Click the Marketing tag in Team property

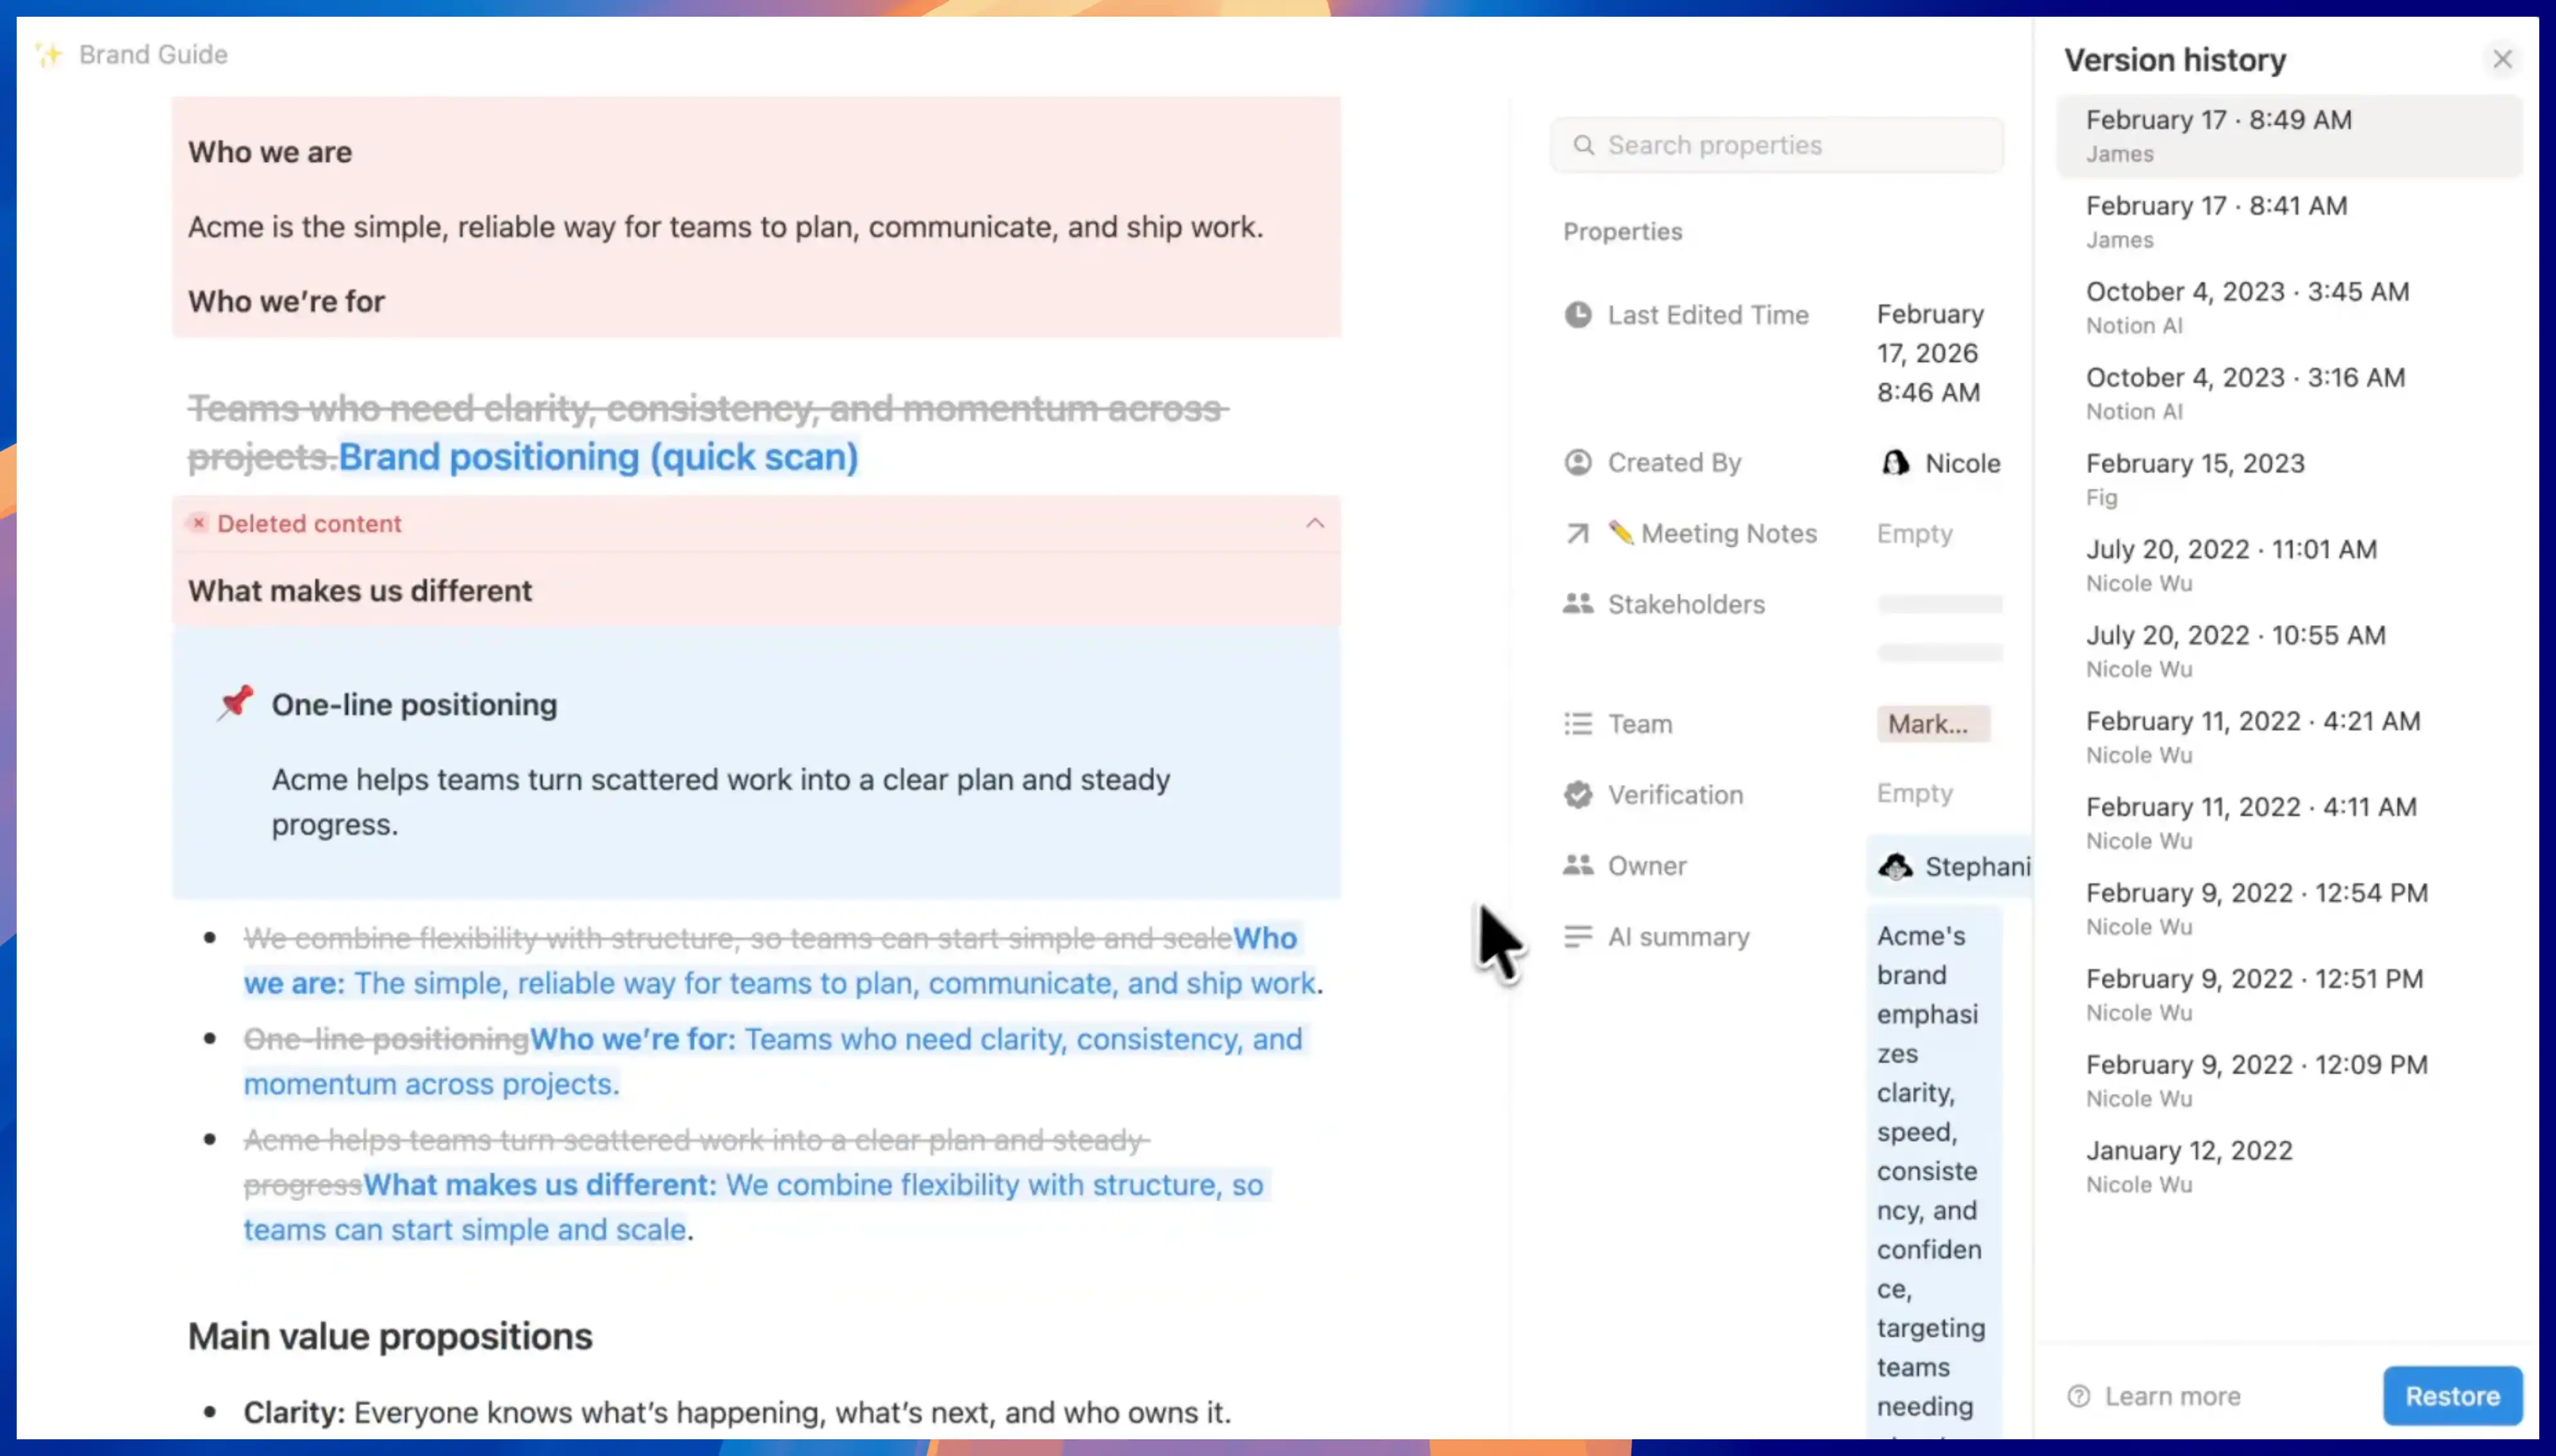[1933, 724]
